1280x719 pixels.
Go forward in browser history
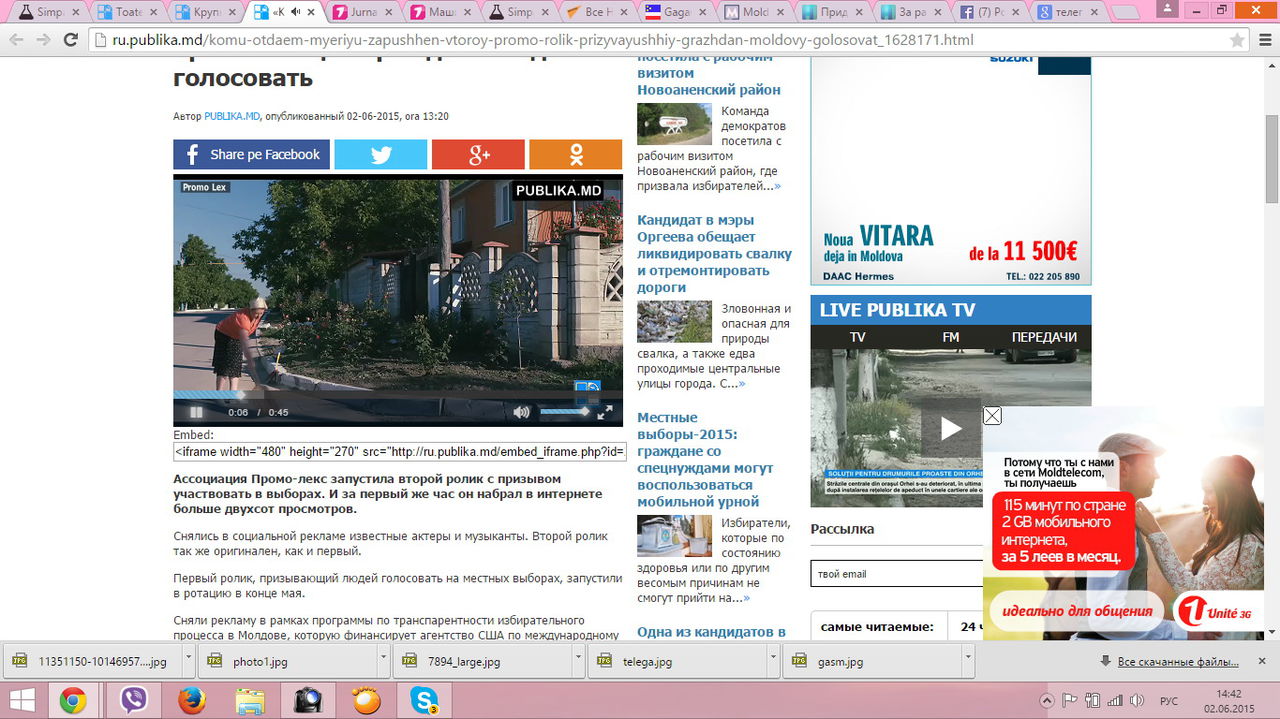click(x=43, y=40)
